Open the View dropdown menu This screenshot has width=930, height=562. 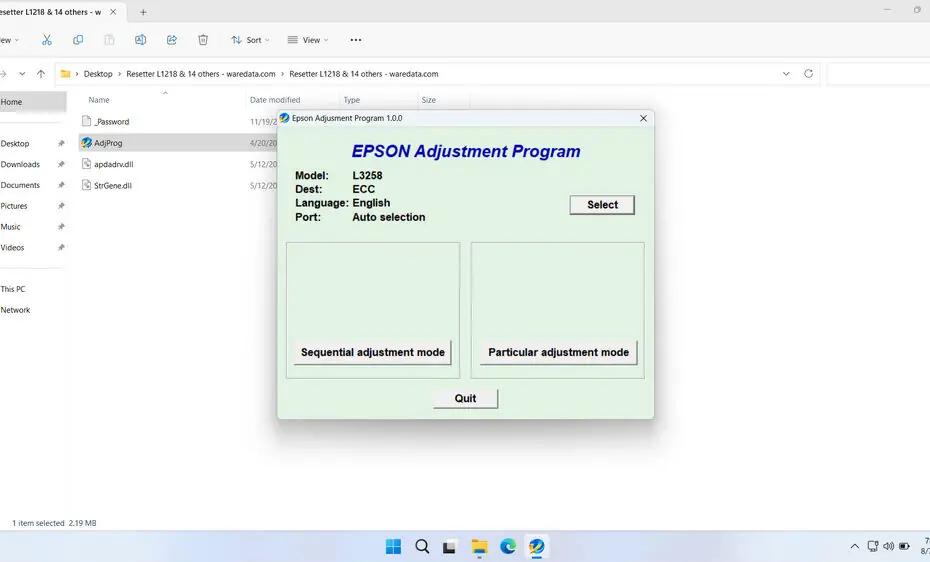click(307, 40)
